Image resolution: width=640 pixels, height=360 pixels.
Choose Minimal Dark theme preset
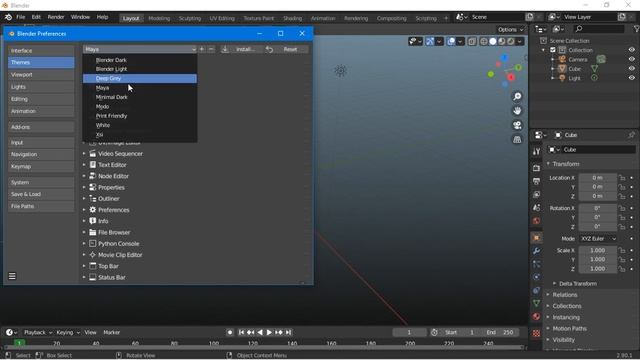140,97
